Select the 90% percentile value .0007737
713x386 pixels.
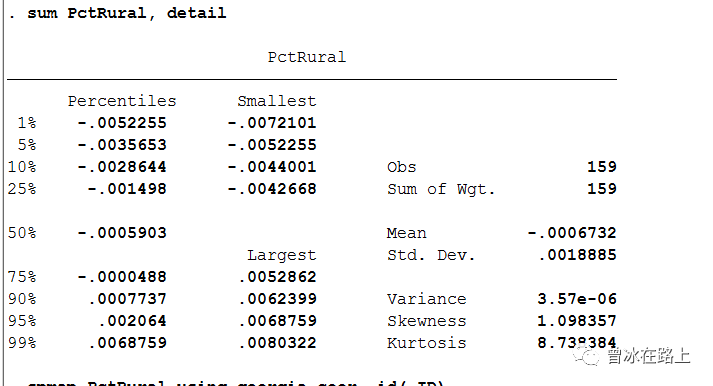coord(127,299)
